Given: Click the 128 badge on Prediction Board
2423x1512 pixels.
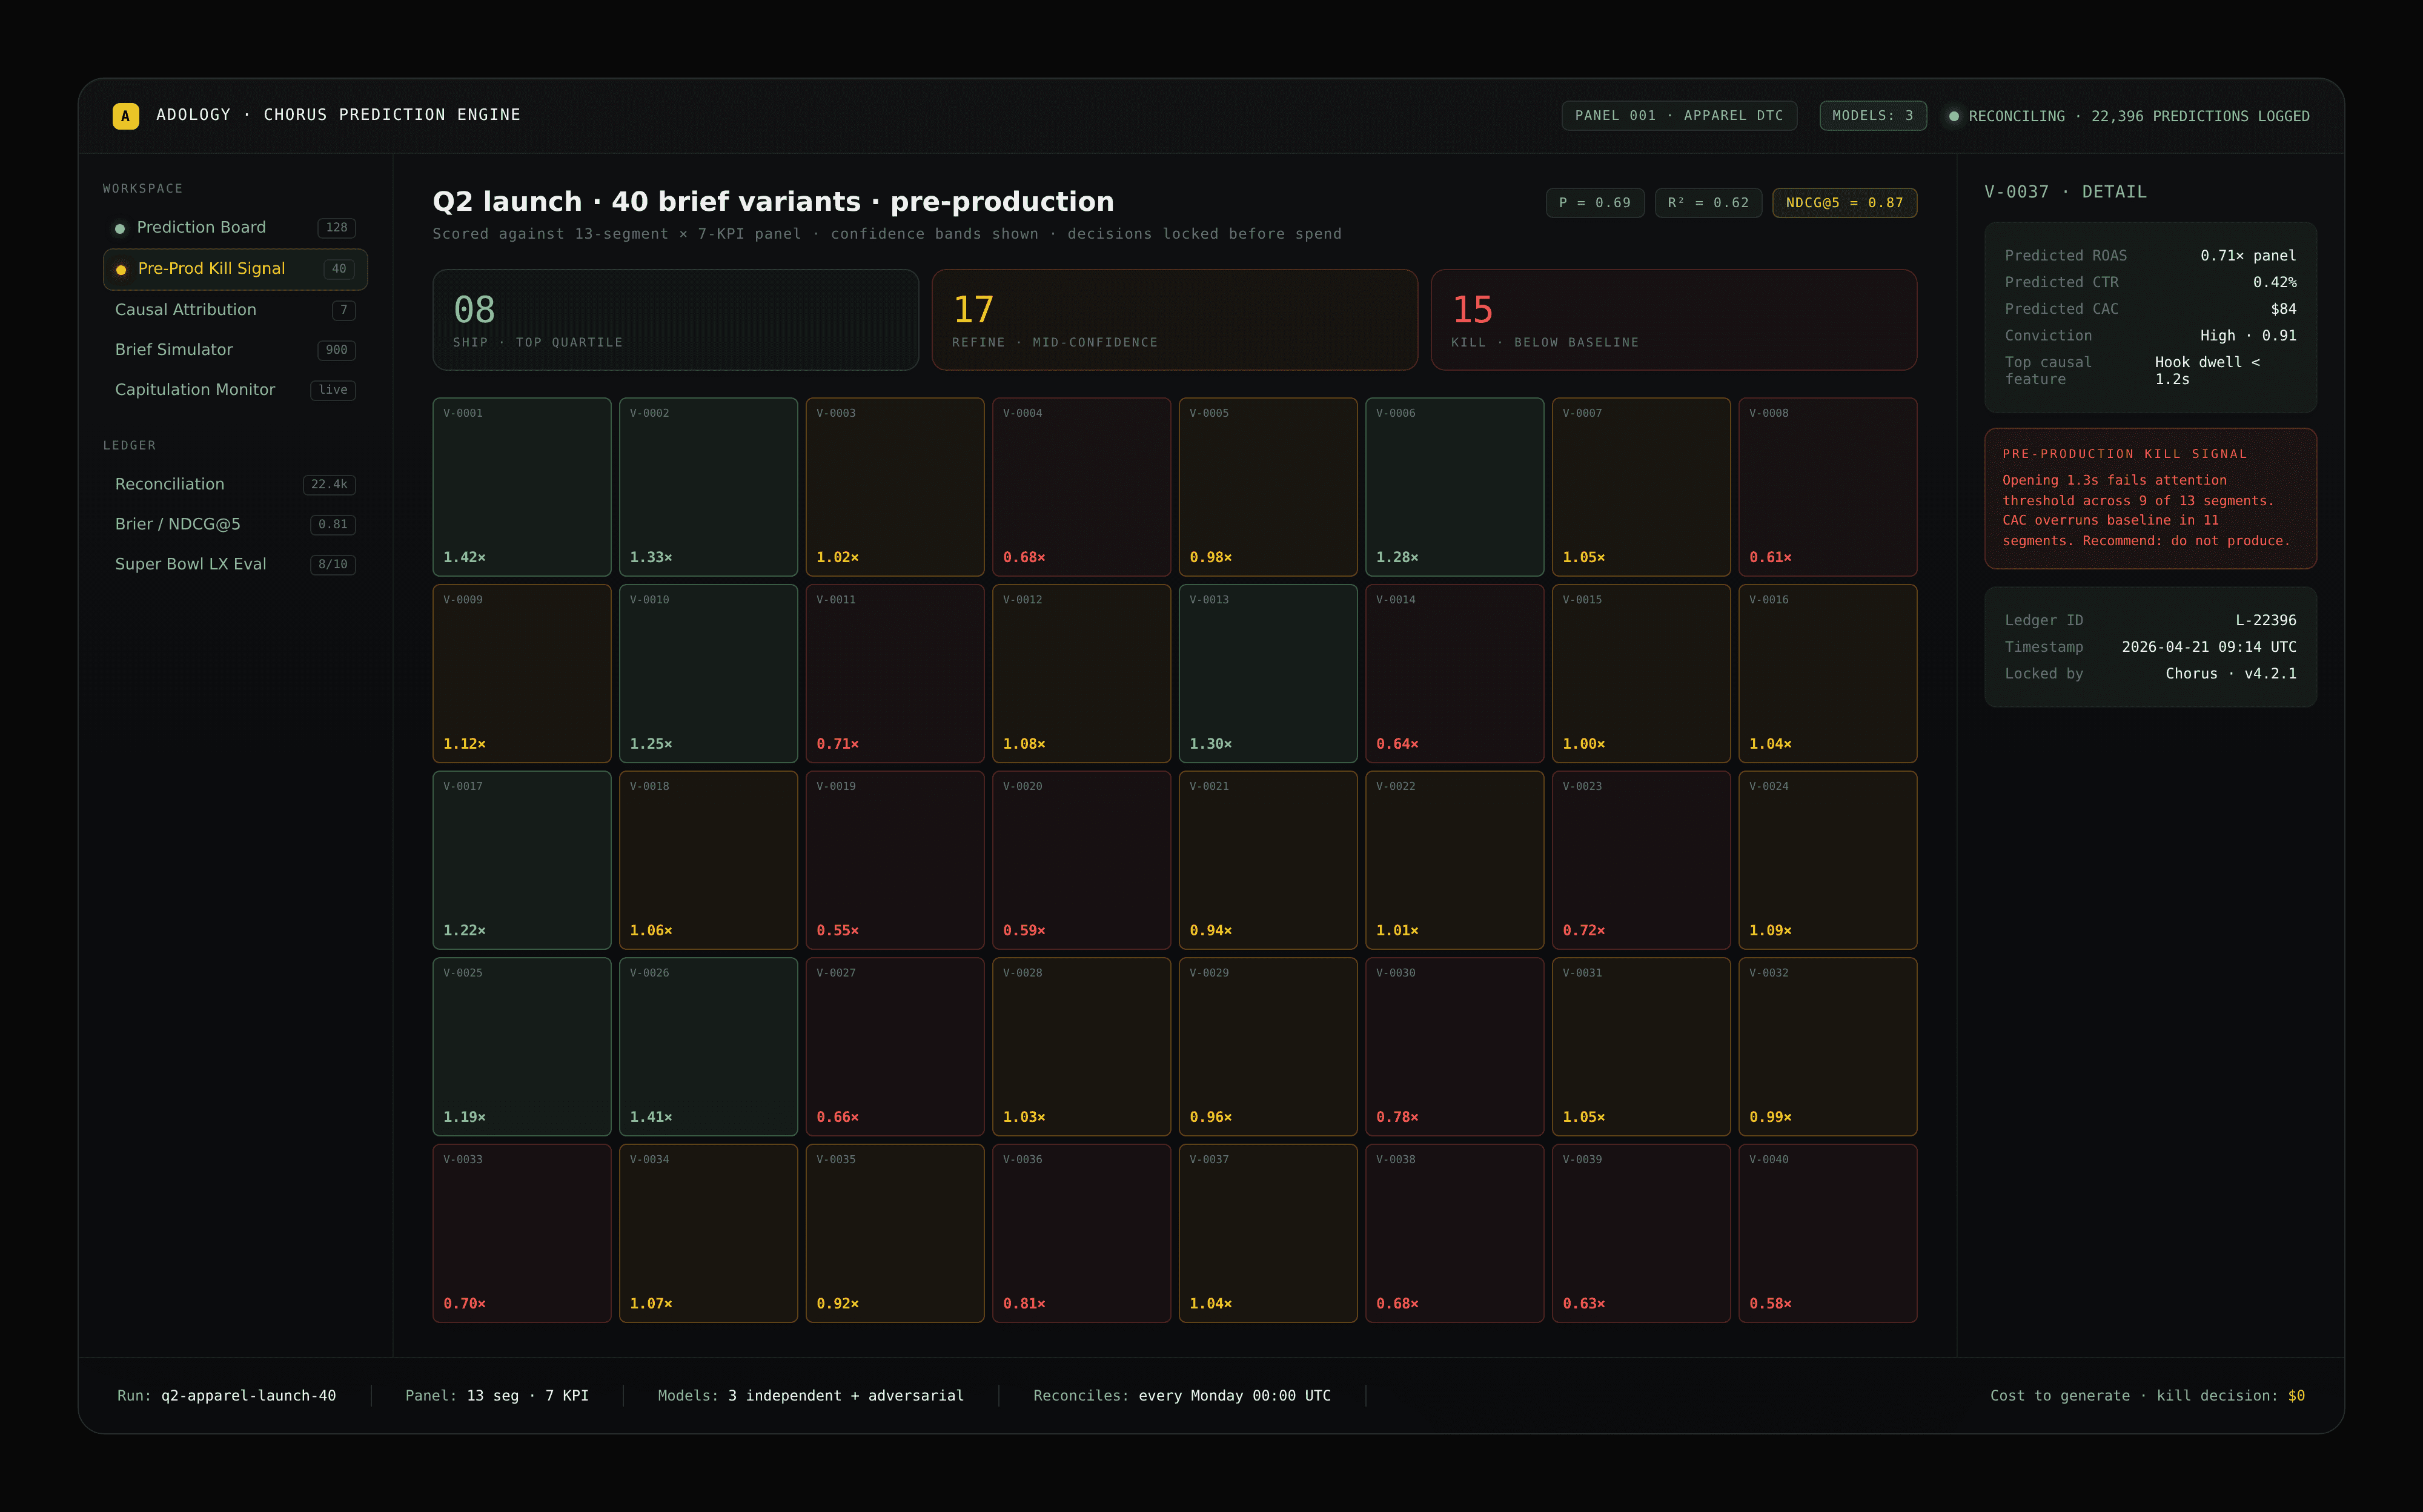Looking at the screenshot, I should [x=336, y=228].
